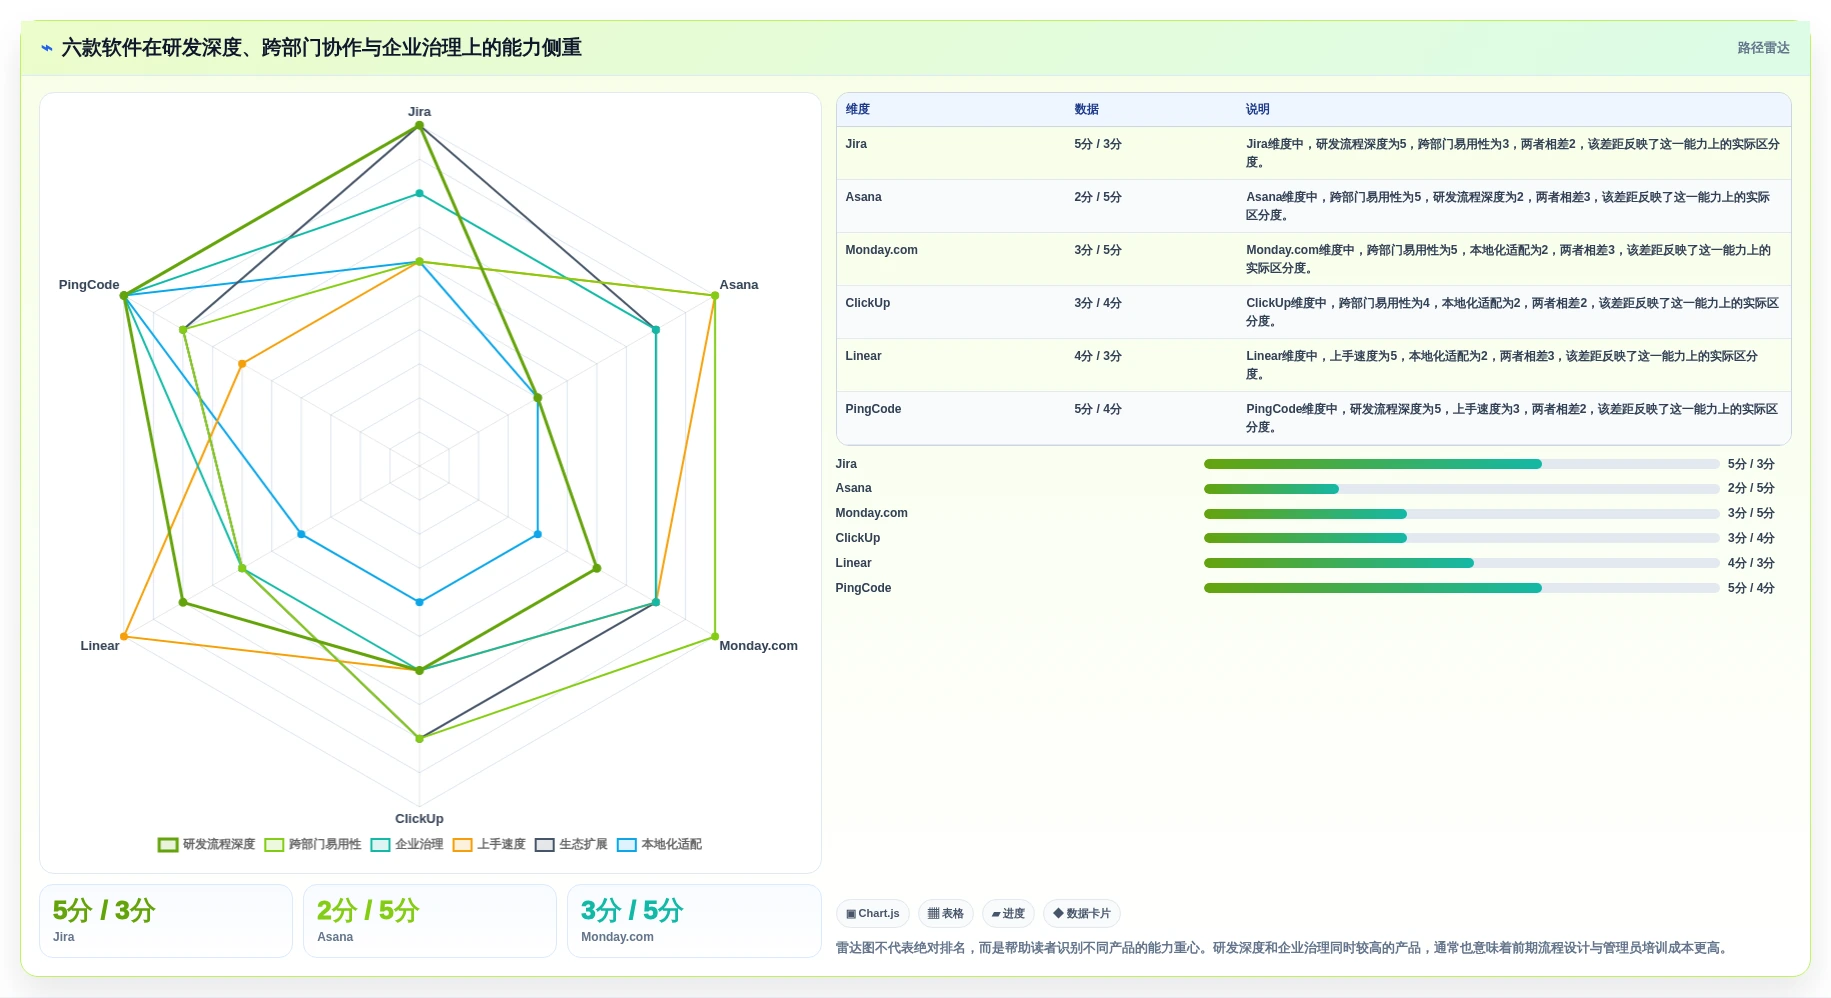Click the 表格 tag chip
The width and height of the screenshot is (1831, 998).
[945, 914]
